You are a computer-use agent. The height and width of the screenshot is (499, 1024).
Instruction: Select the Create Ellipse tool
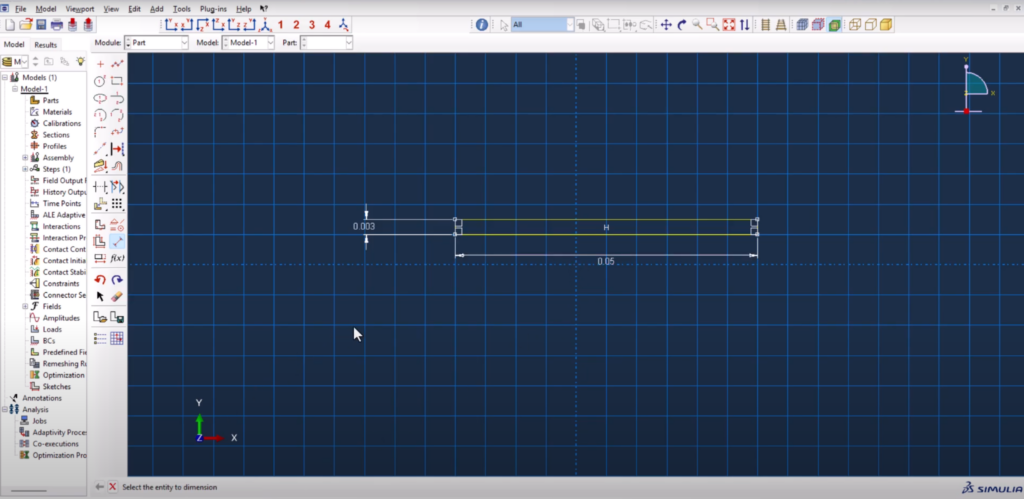100,98
